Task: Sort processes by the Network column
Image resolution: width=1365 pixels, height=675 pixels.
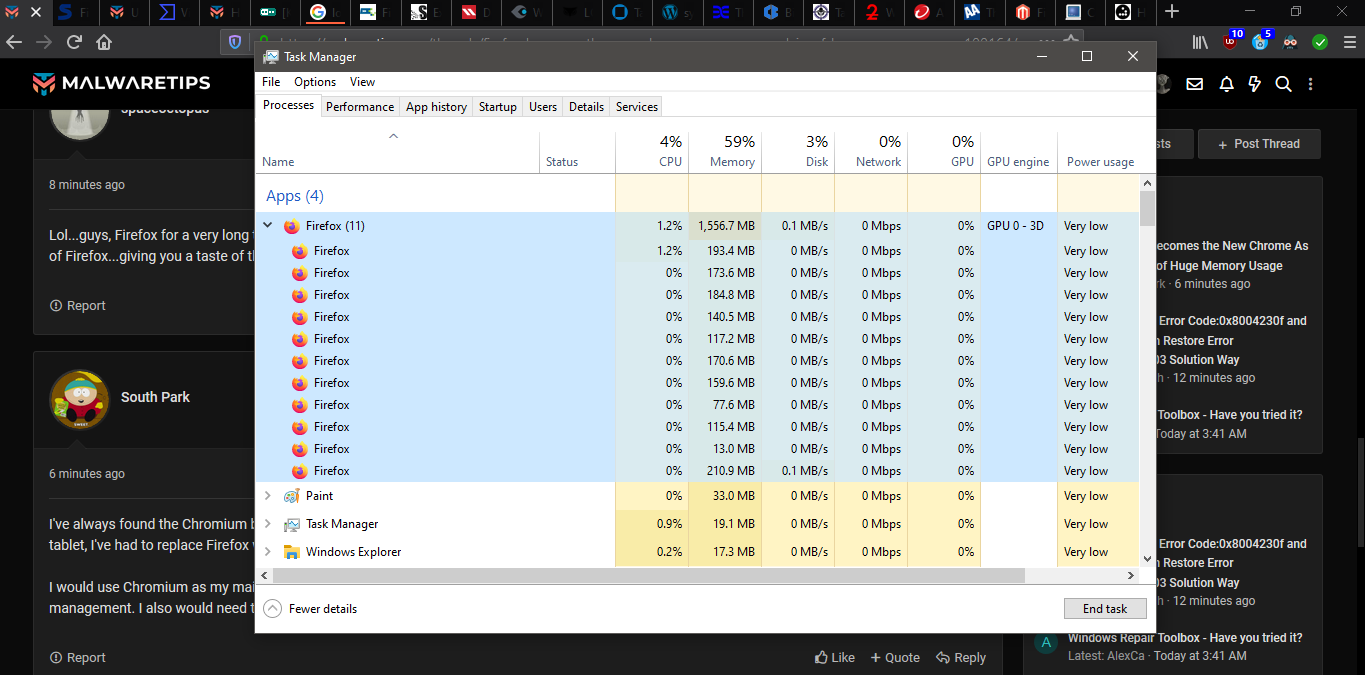Action: [871, 152]
